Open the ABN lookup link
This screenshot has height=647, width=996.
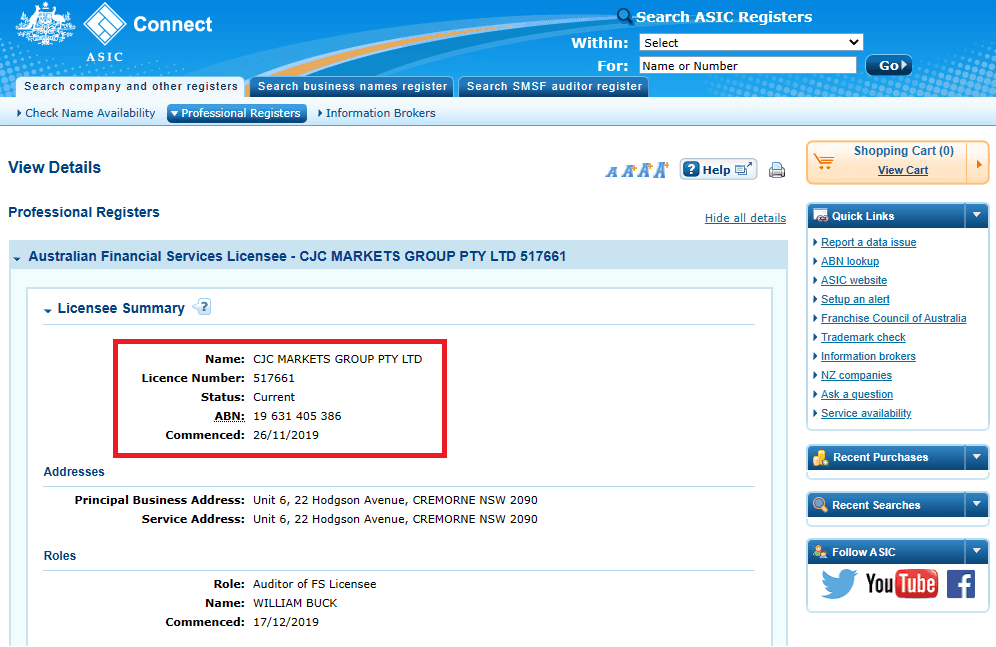coord(850,261)
